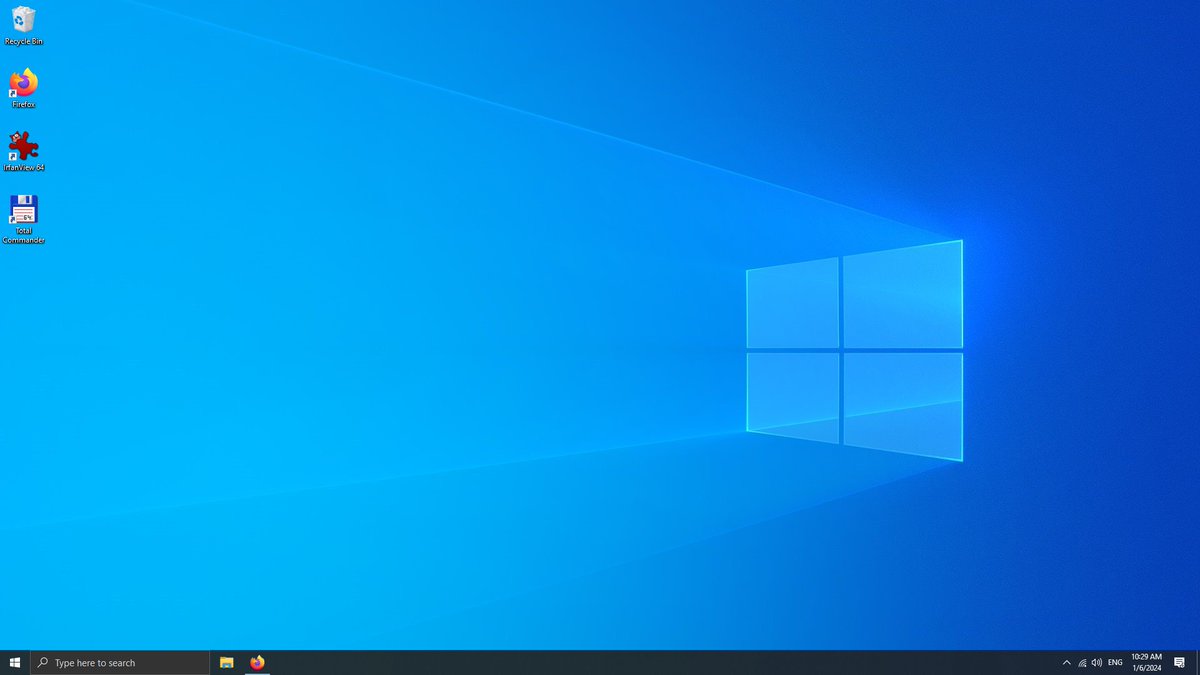Screen dimensions: 1200x675
Task: Click the taskbar search box
Action: click(120, 663)
